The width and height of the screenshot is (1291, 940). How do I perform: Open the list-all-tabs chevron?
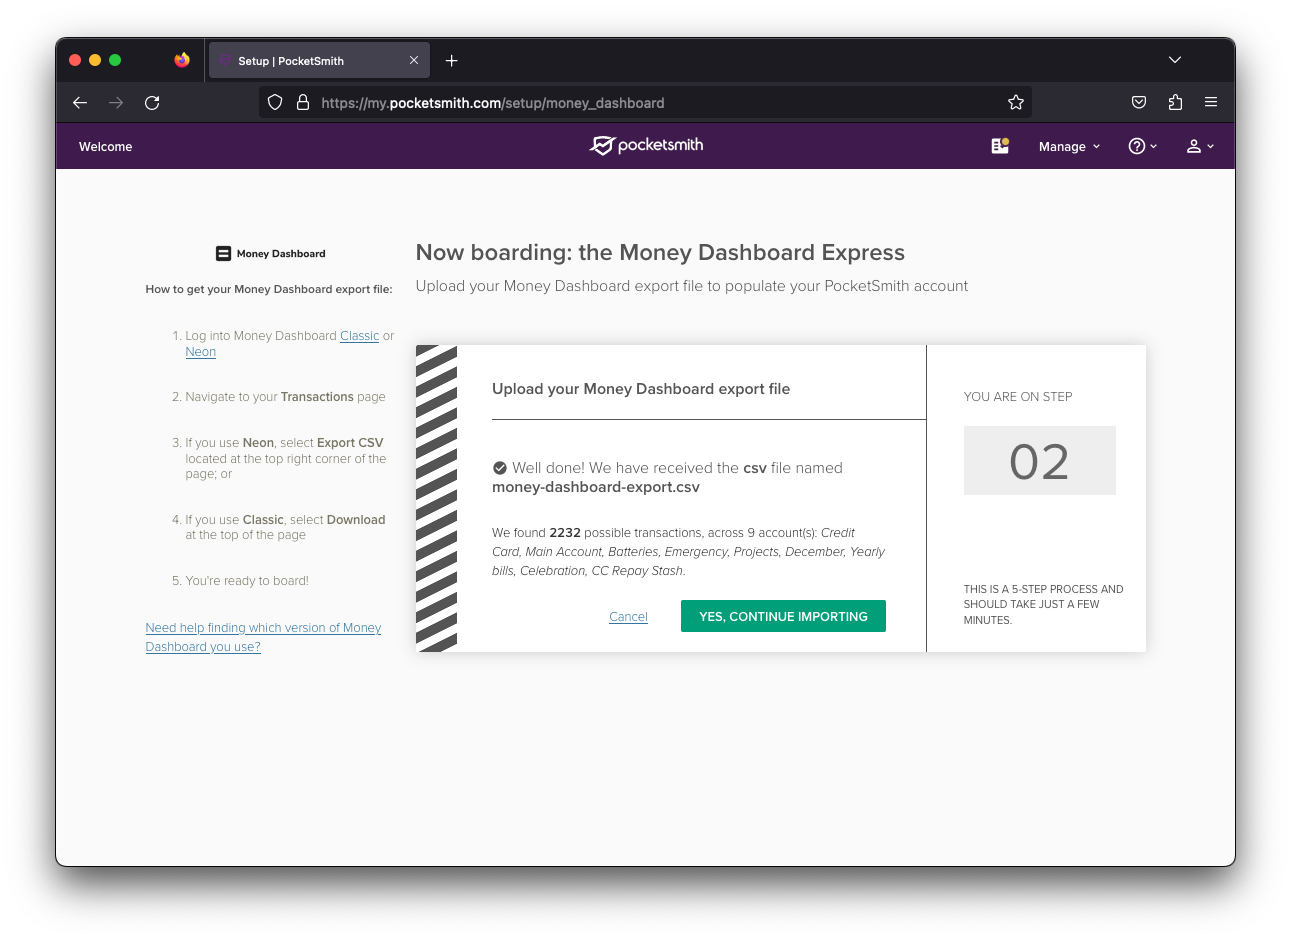coord(1175,59)
